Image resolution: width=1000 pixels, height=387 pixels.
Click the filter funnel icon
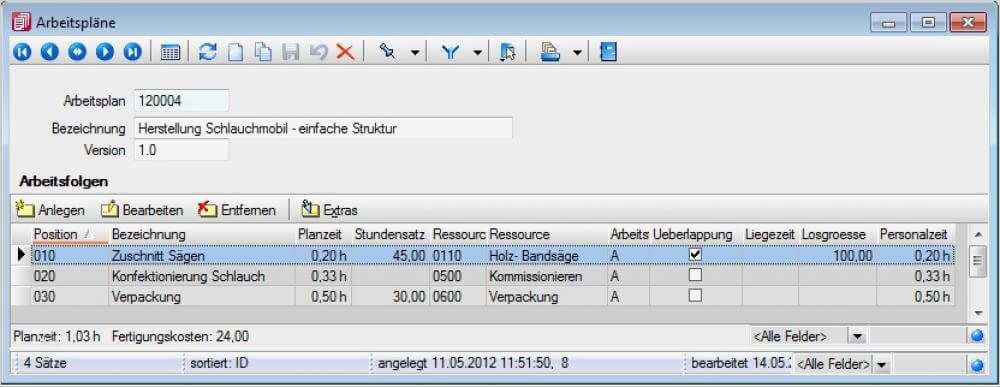coord(451,52)
